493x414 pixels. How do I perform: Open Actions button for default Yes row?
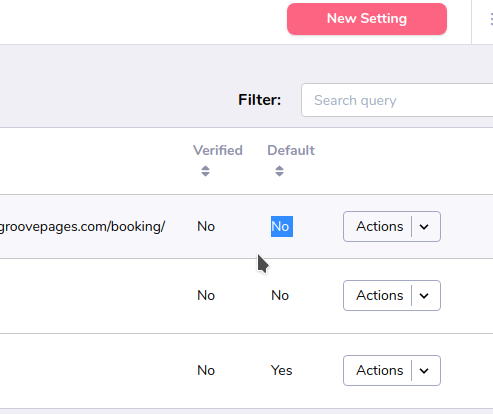(x=380, y=370)
